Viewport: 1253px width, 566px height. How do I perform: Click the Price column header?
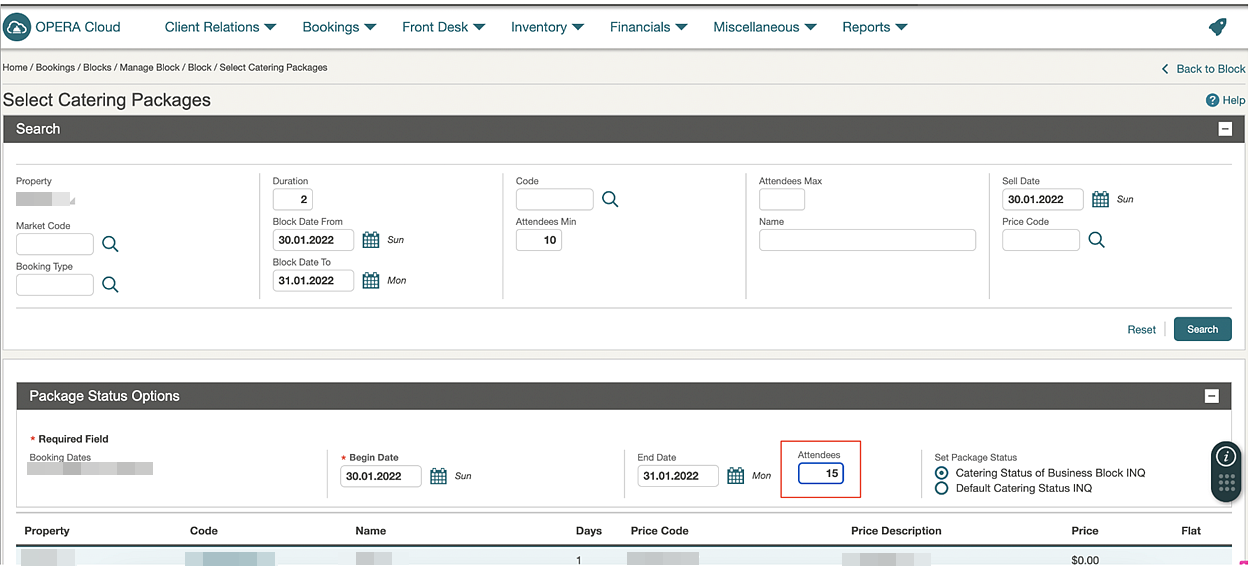(x=1085, y=531)
